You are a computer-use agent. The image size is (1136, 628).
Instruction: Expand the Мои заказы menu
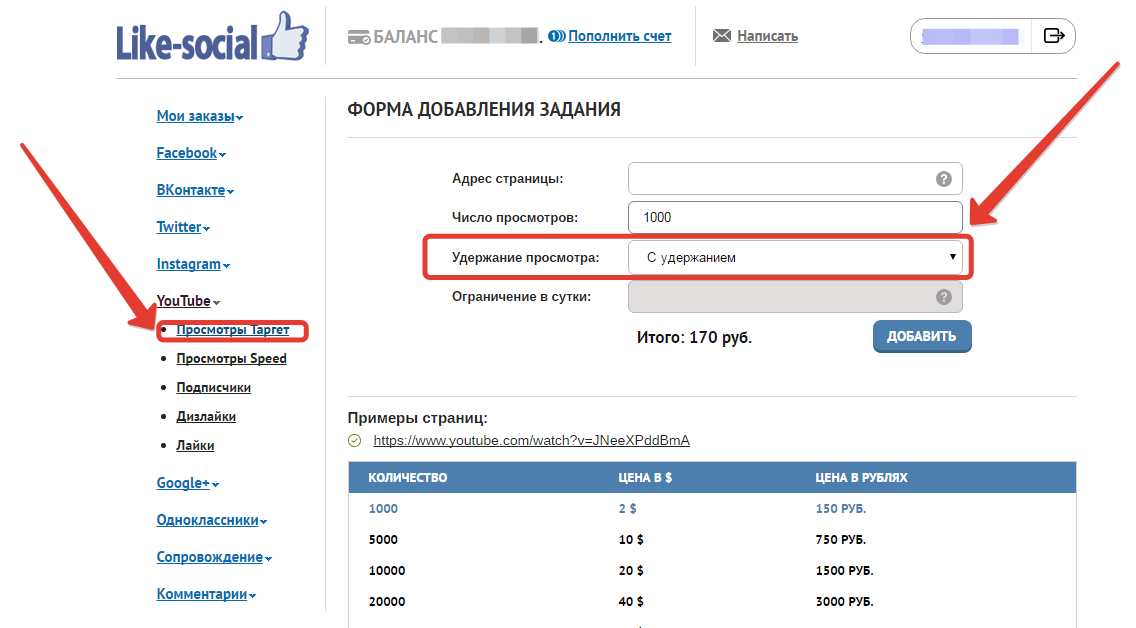pyautogui.click(x=199, y=116)
